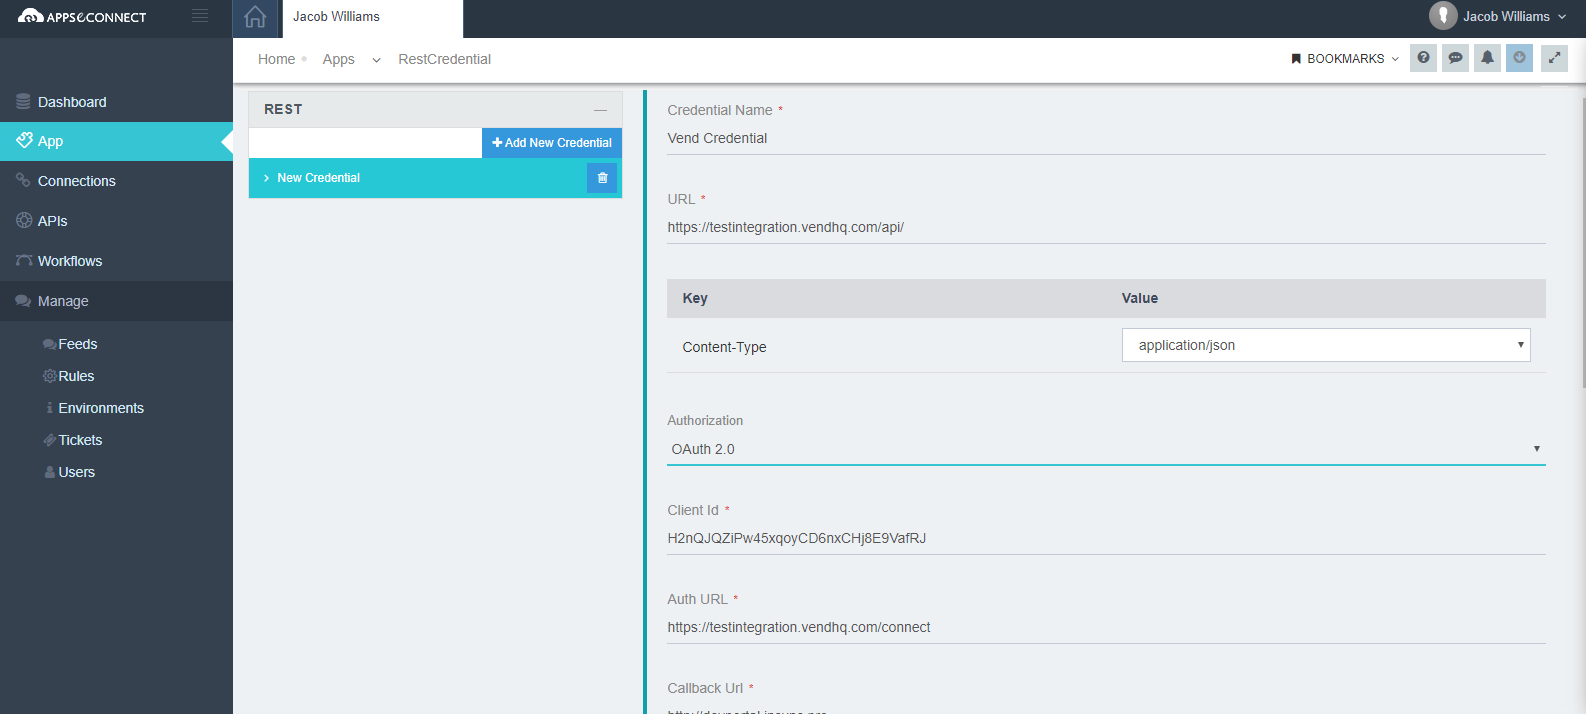
Task: Open Rules under Manage
Action: point(76,376)
